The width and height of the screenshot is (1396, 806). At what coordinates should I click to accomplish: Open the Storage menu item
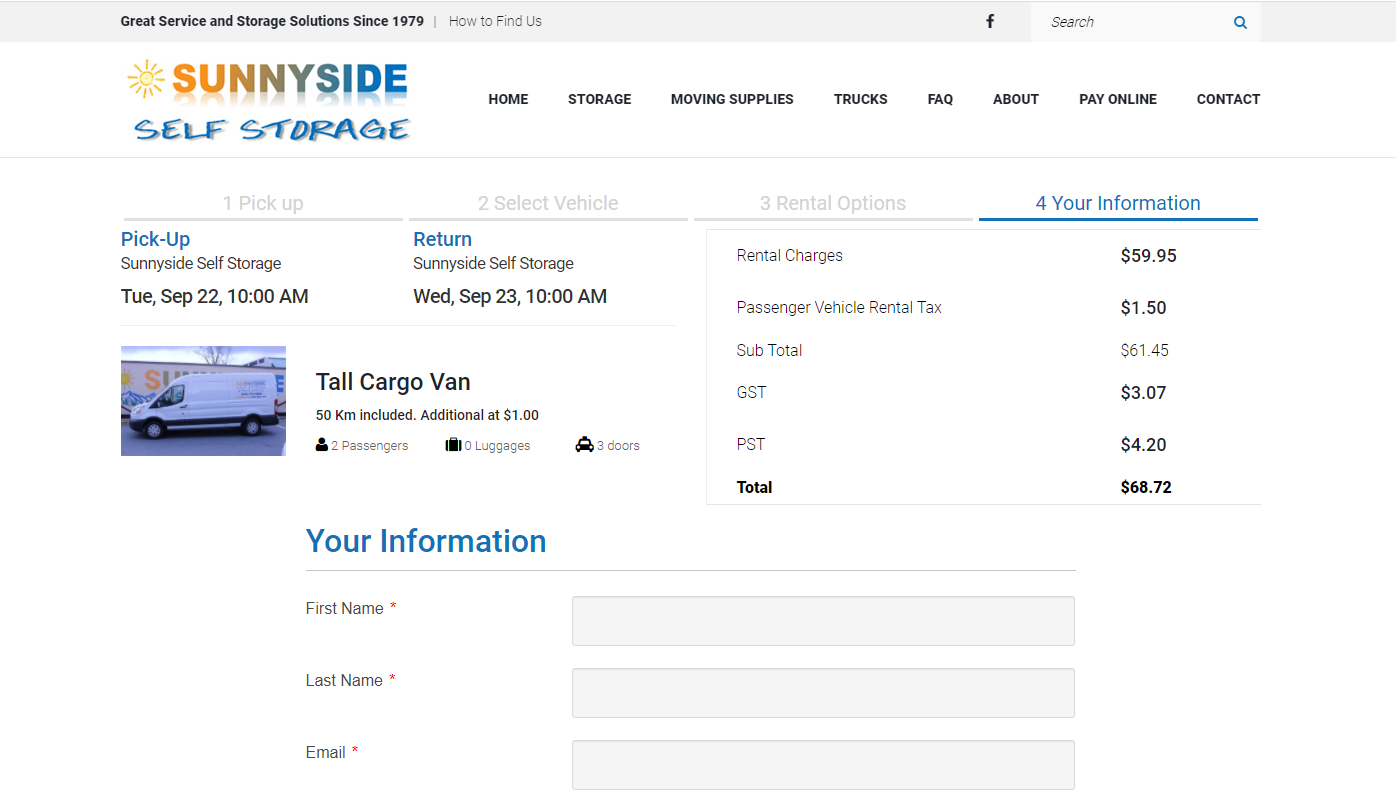pos(600,99)
